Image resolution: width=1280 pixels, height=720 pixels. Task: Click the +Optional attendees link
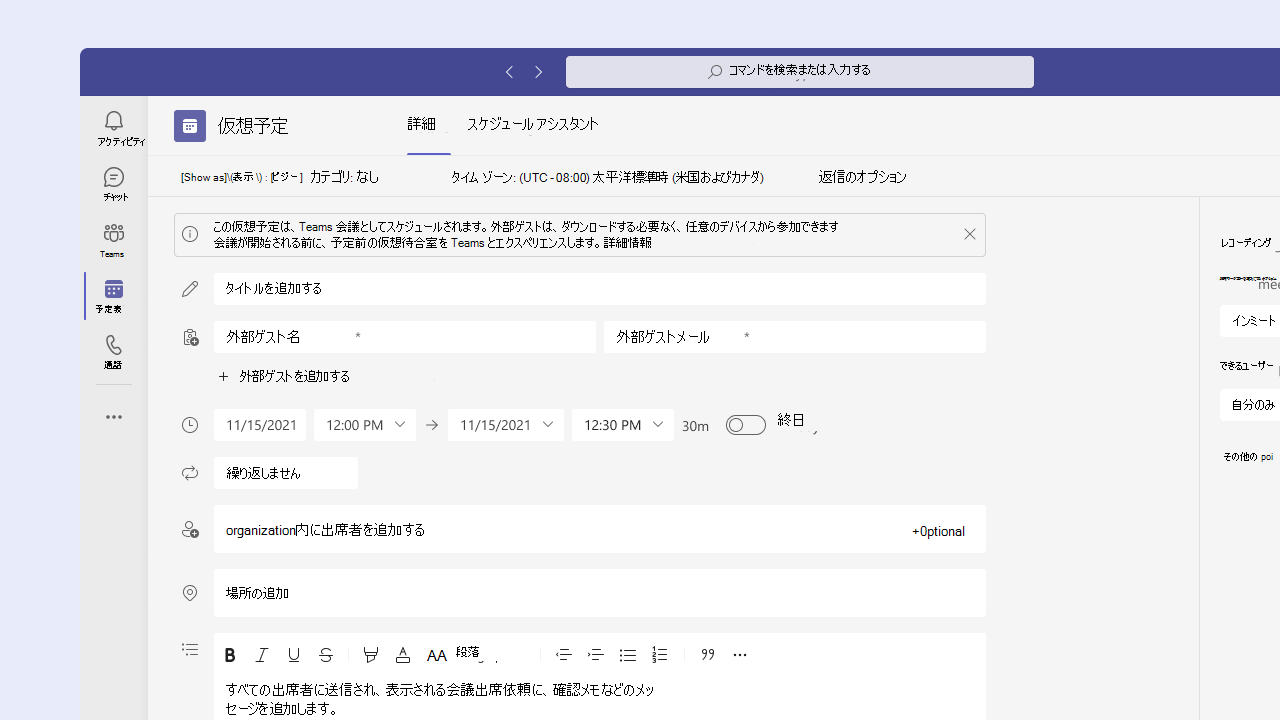938,531
